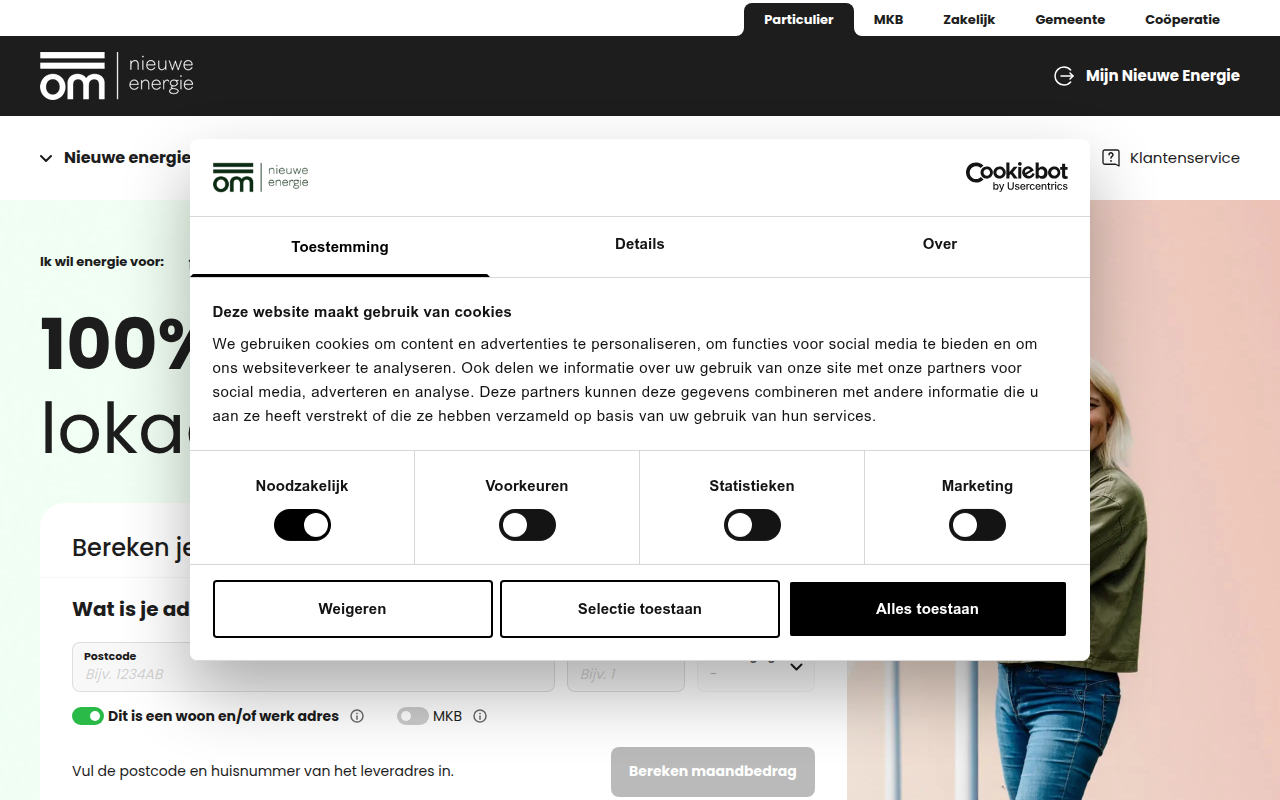
Task: Toggle the Noodzakelijk cookie switch
Action: pyautogui.click(x=302, y=525)
